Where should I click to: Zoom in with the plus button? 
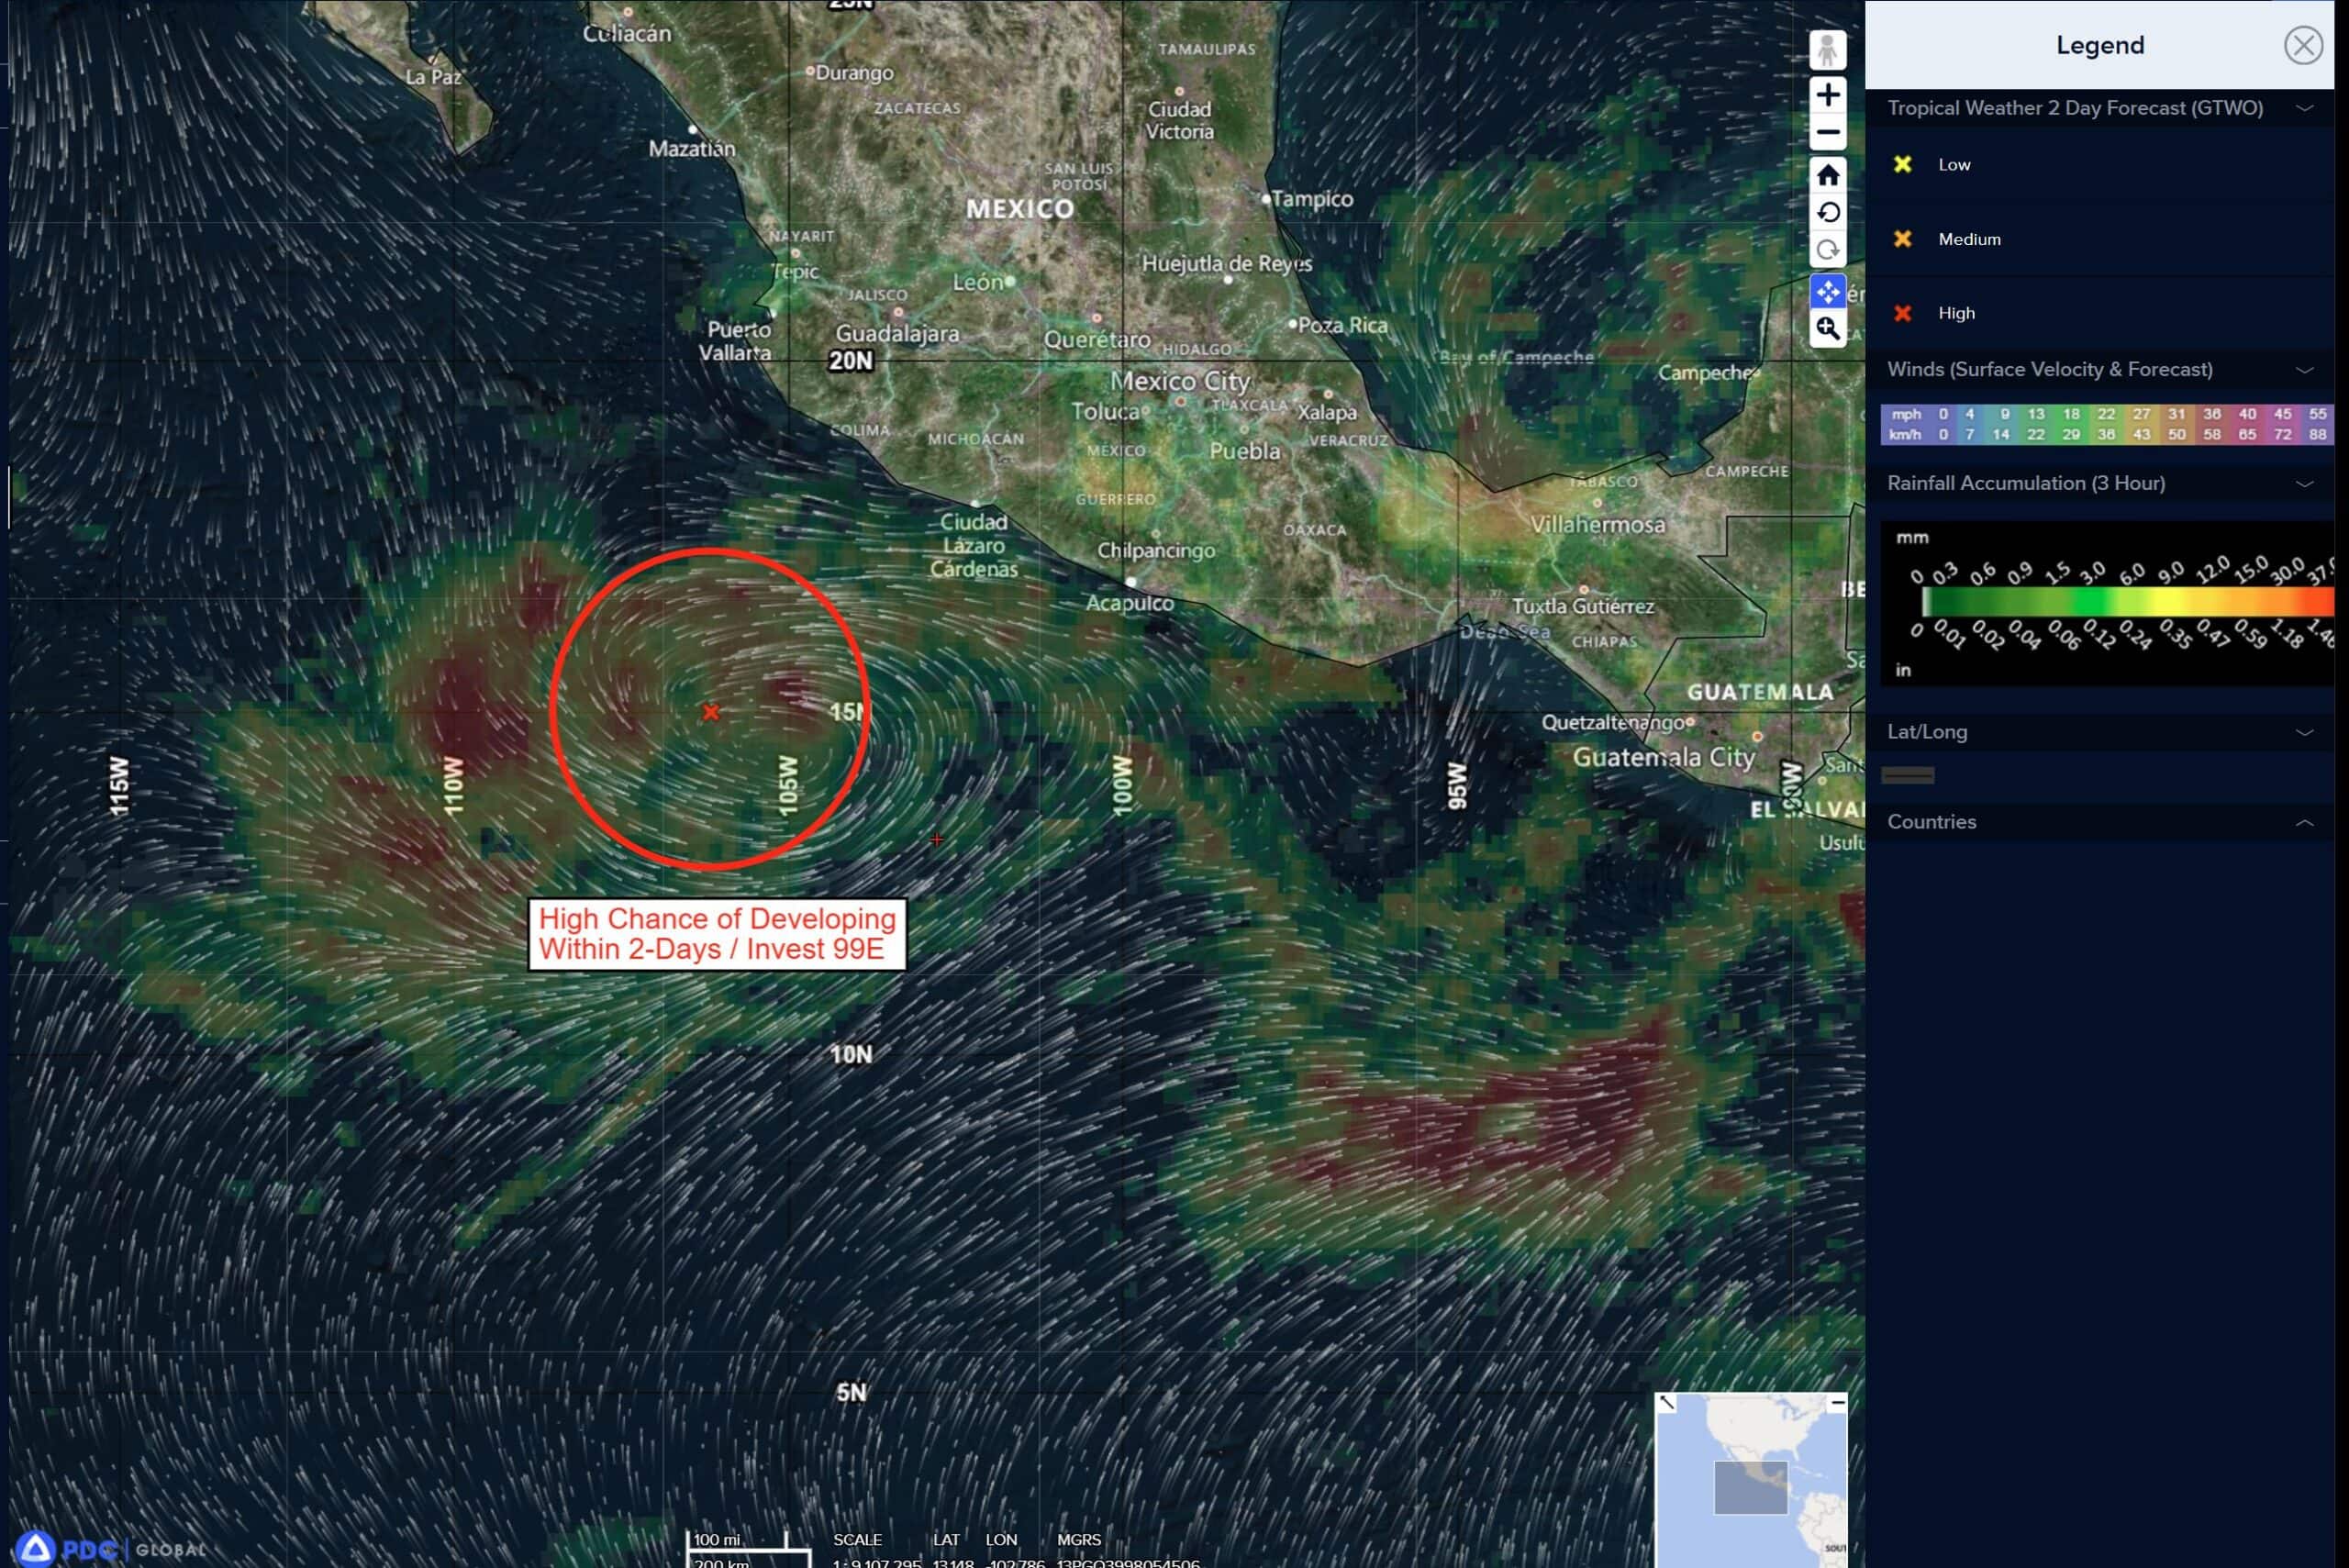[x=1827, y=95]
